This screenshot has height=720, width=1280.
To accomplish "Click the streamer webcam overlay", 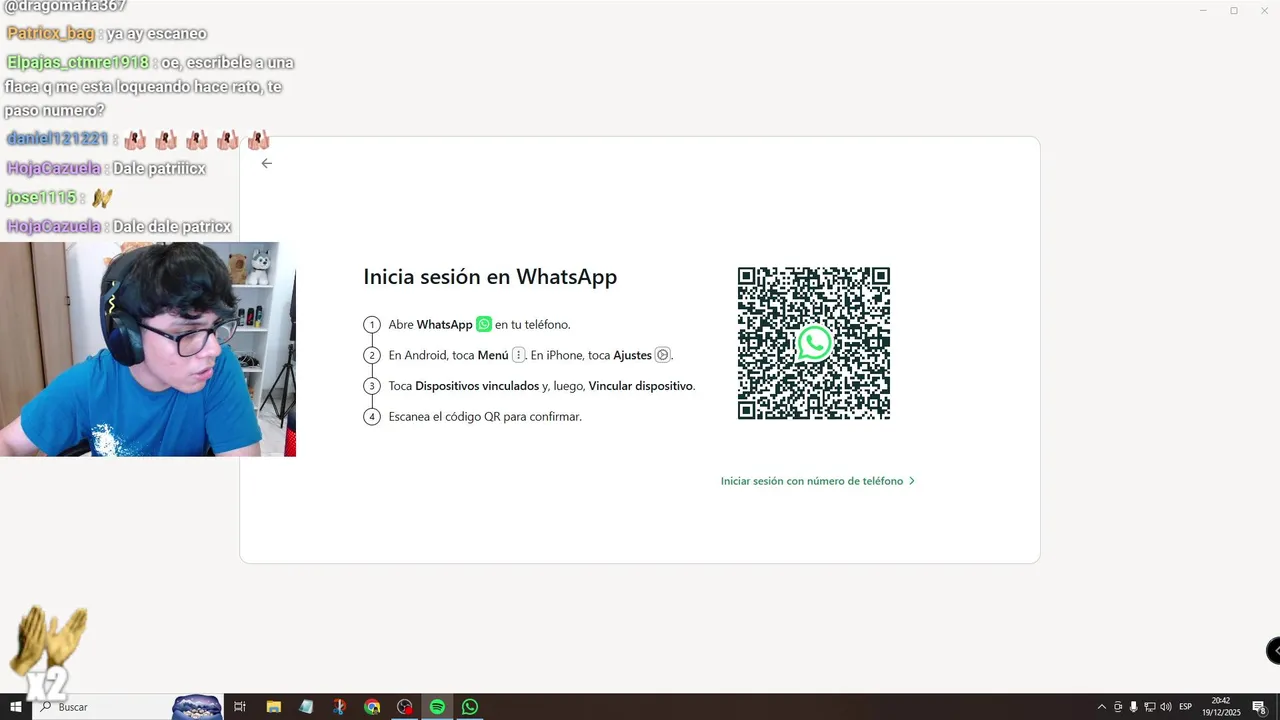I will click(x=148, y=349).
